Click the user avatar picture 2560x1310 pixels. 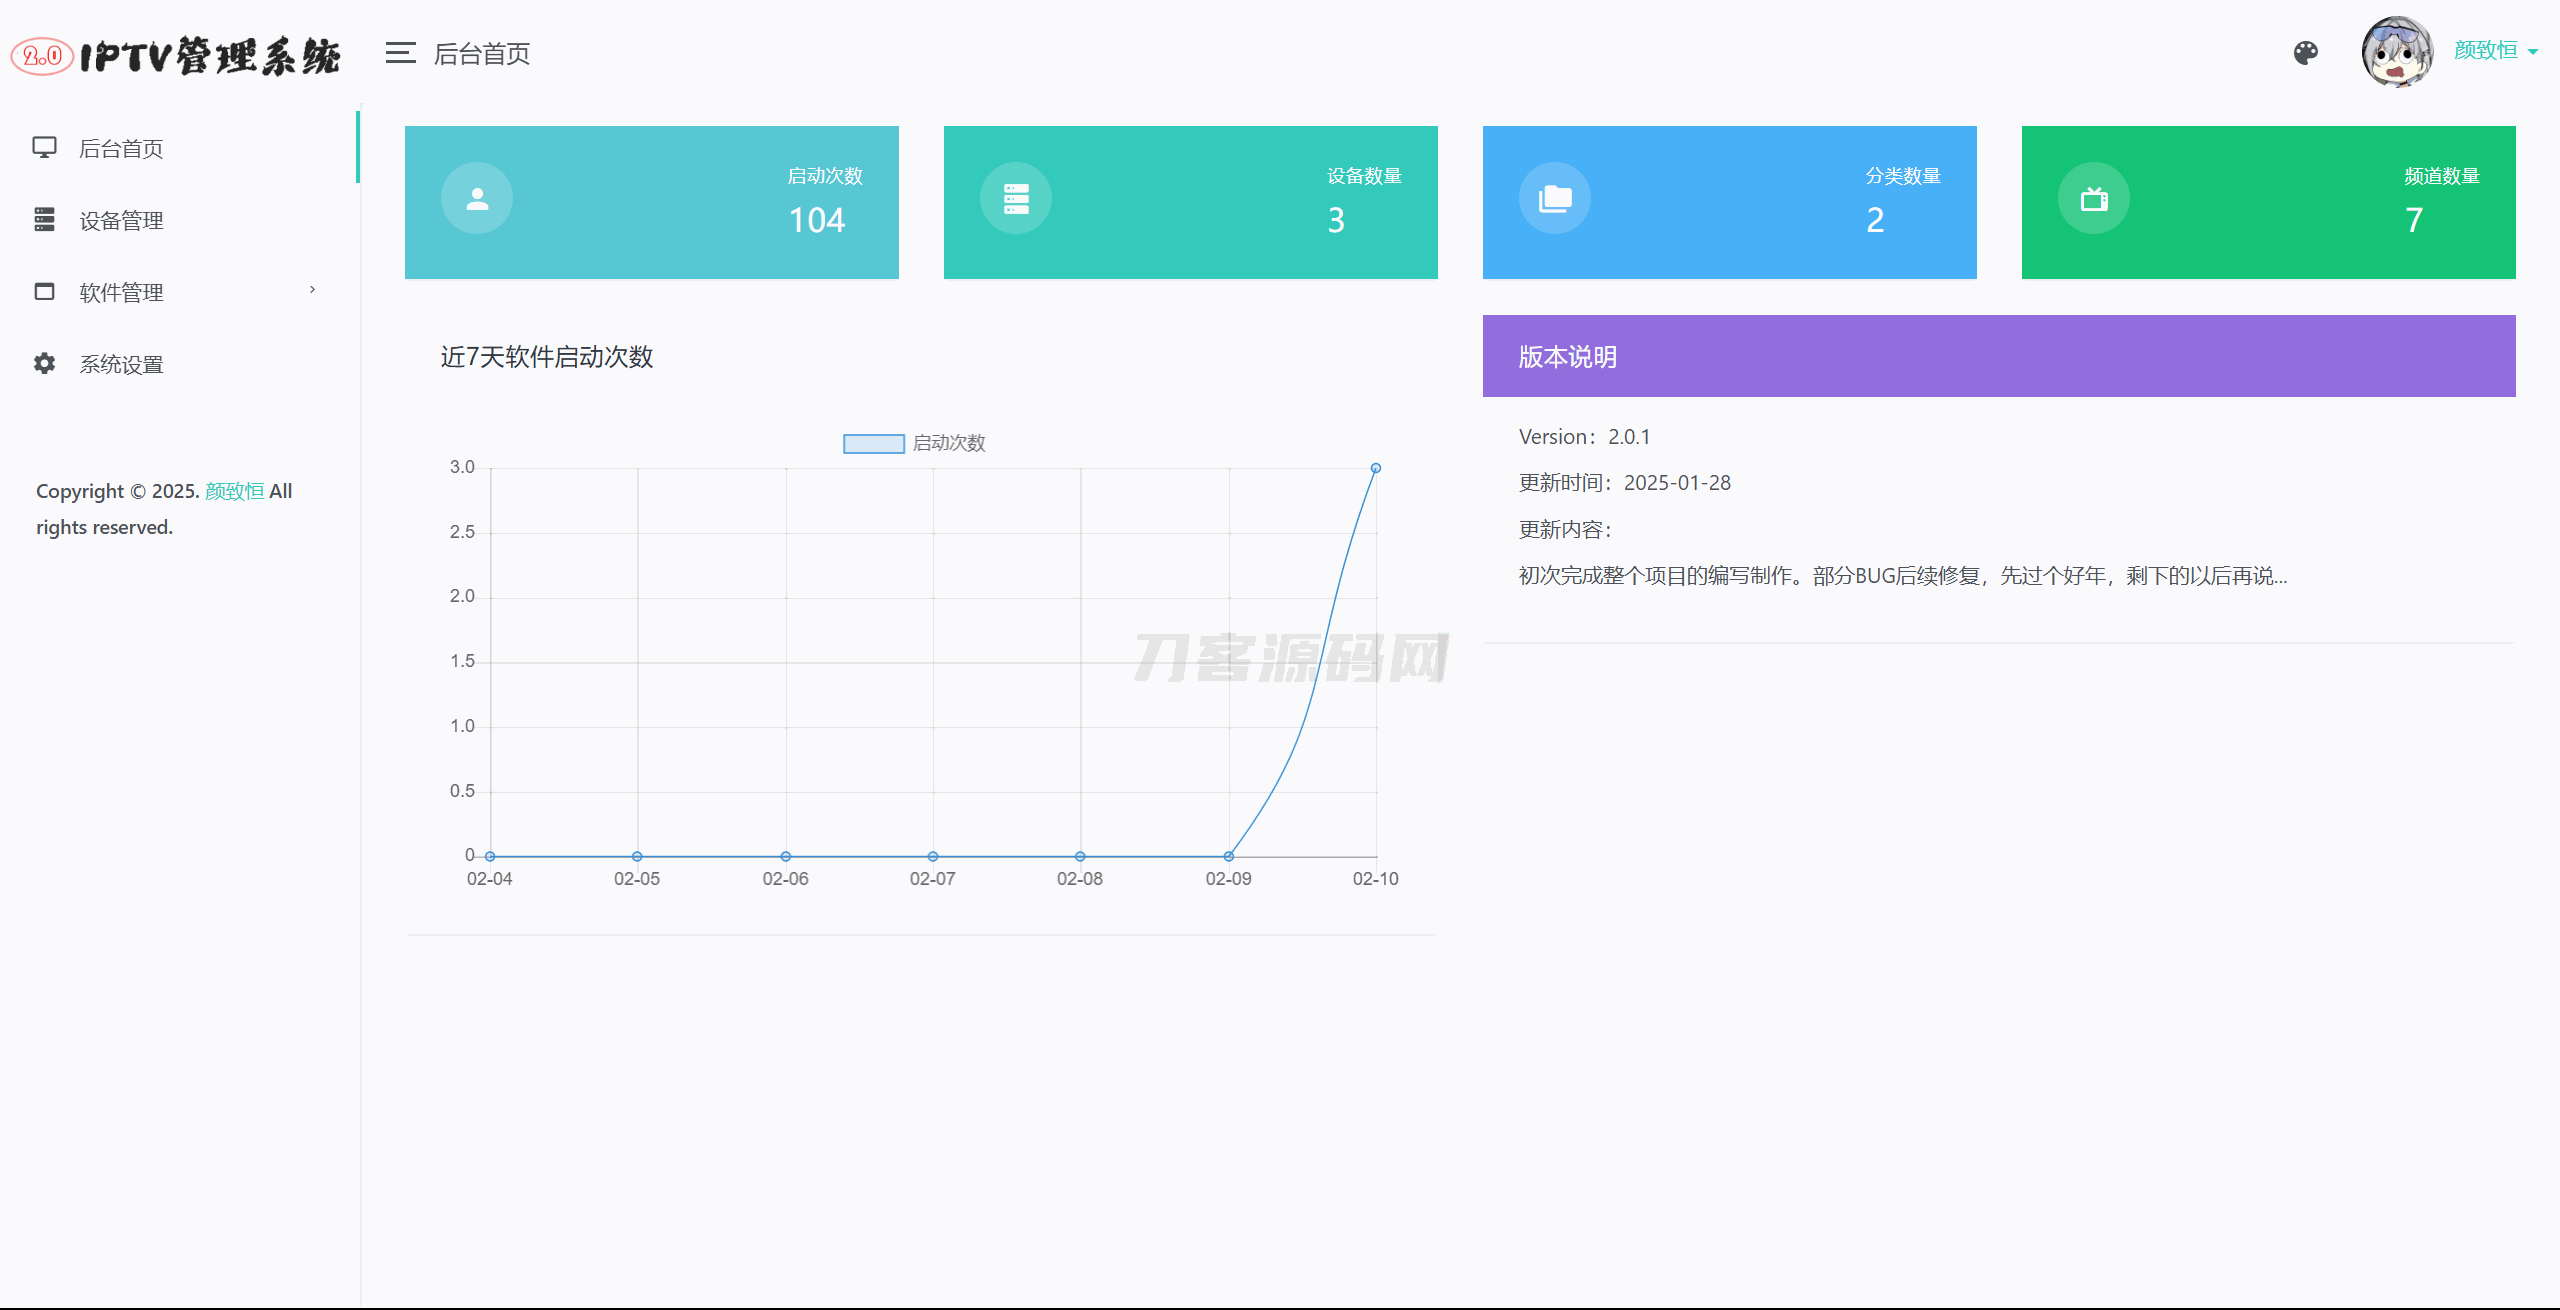[2396, 52]
